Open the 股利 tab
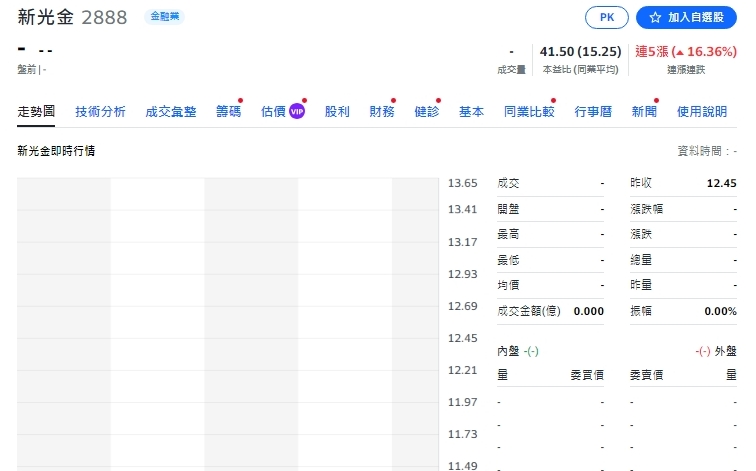The height and width of the screenshot is (471, 756). pyautogui.click(x=337, y=112)
